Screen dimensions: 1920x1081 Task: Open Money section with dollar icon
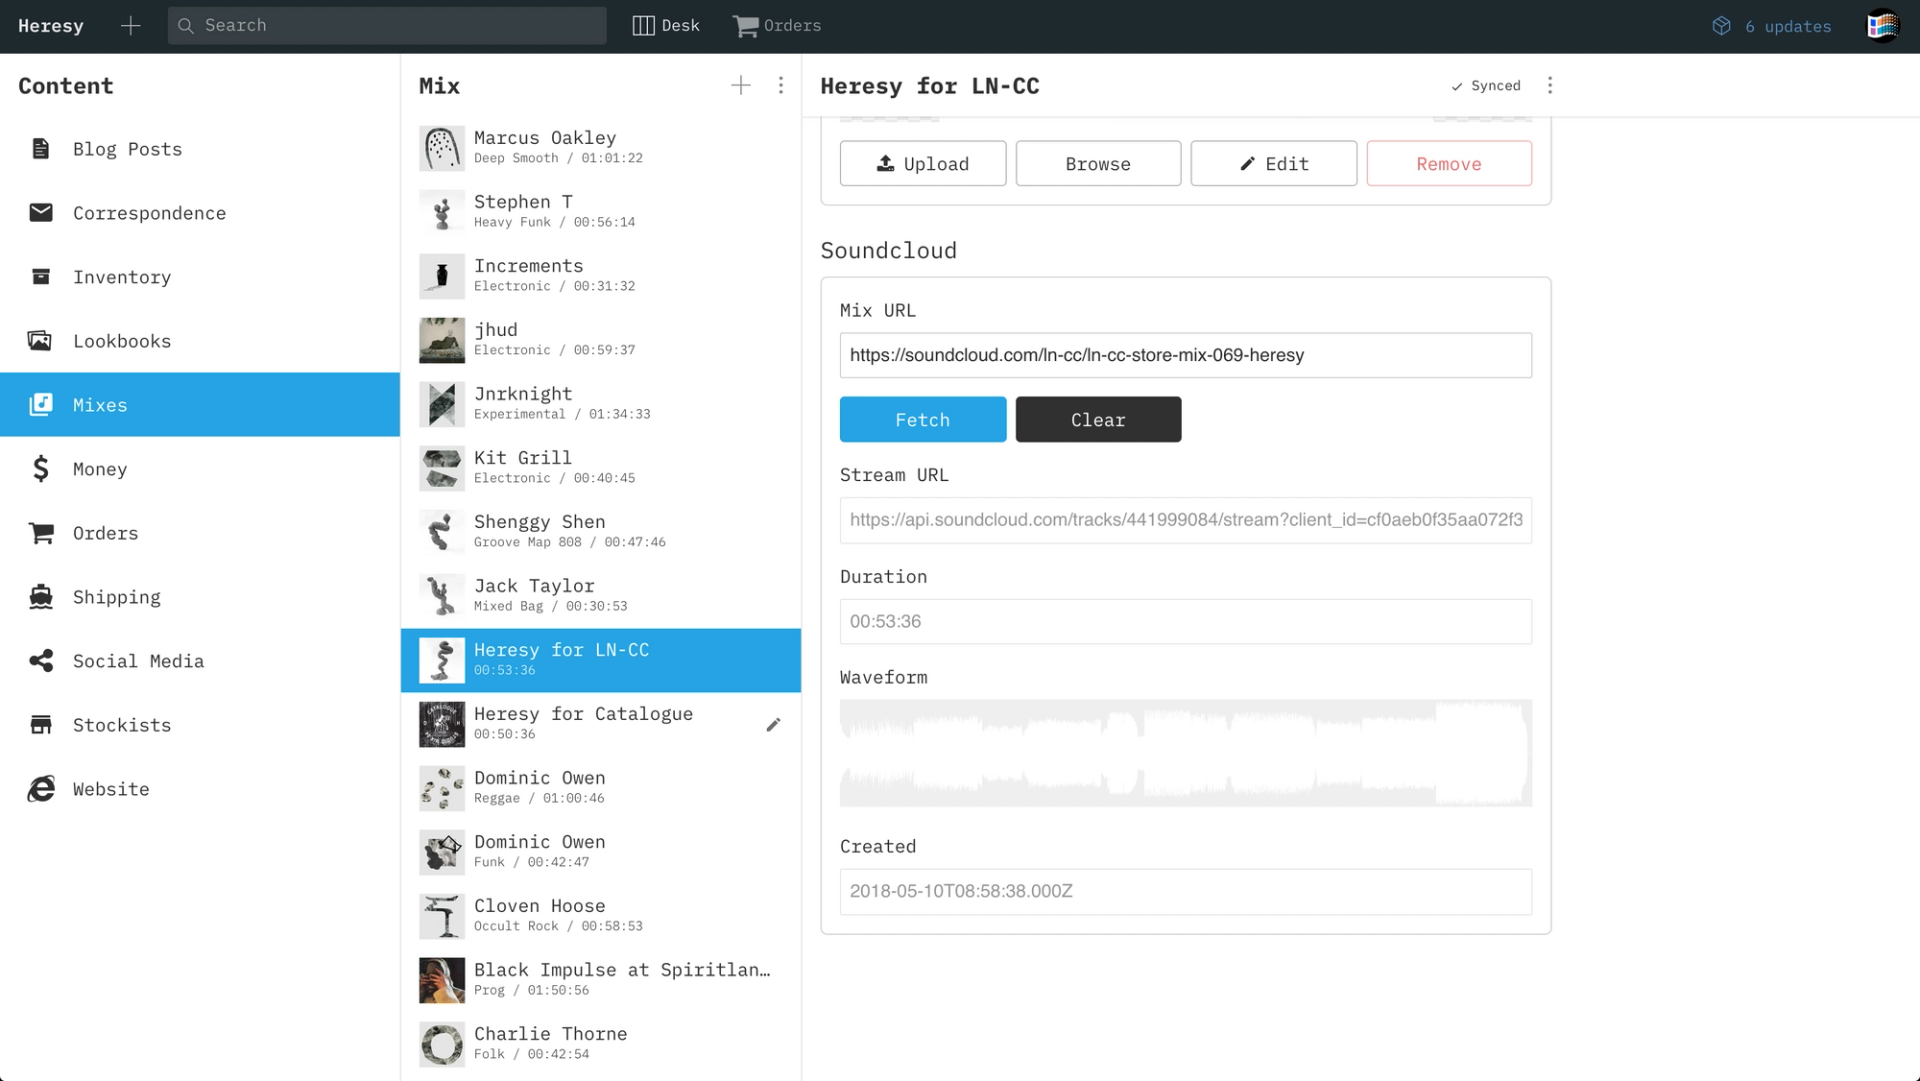41,469
